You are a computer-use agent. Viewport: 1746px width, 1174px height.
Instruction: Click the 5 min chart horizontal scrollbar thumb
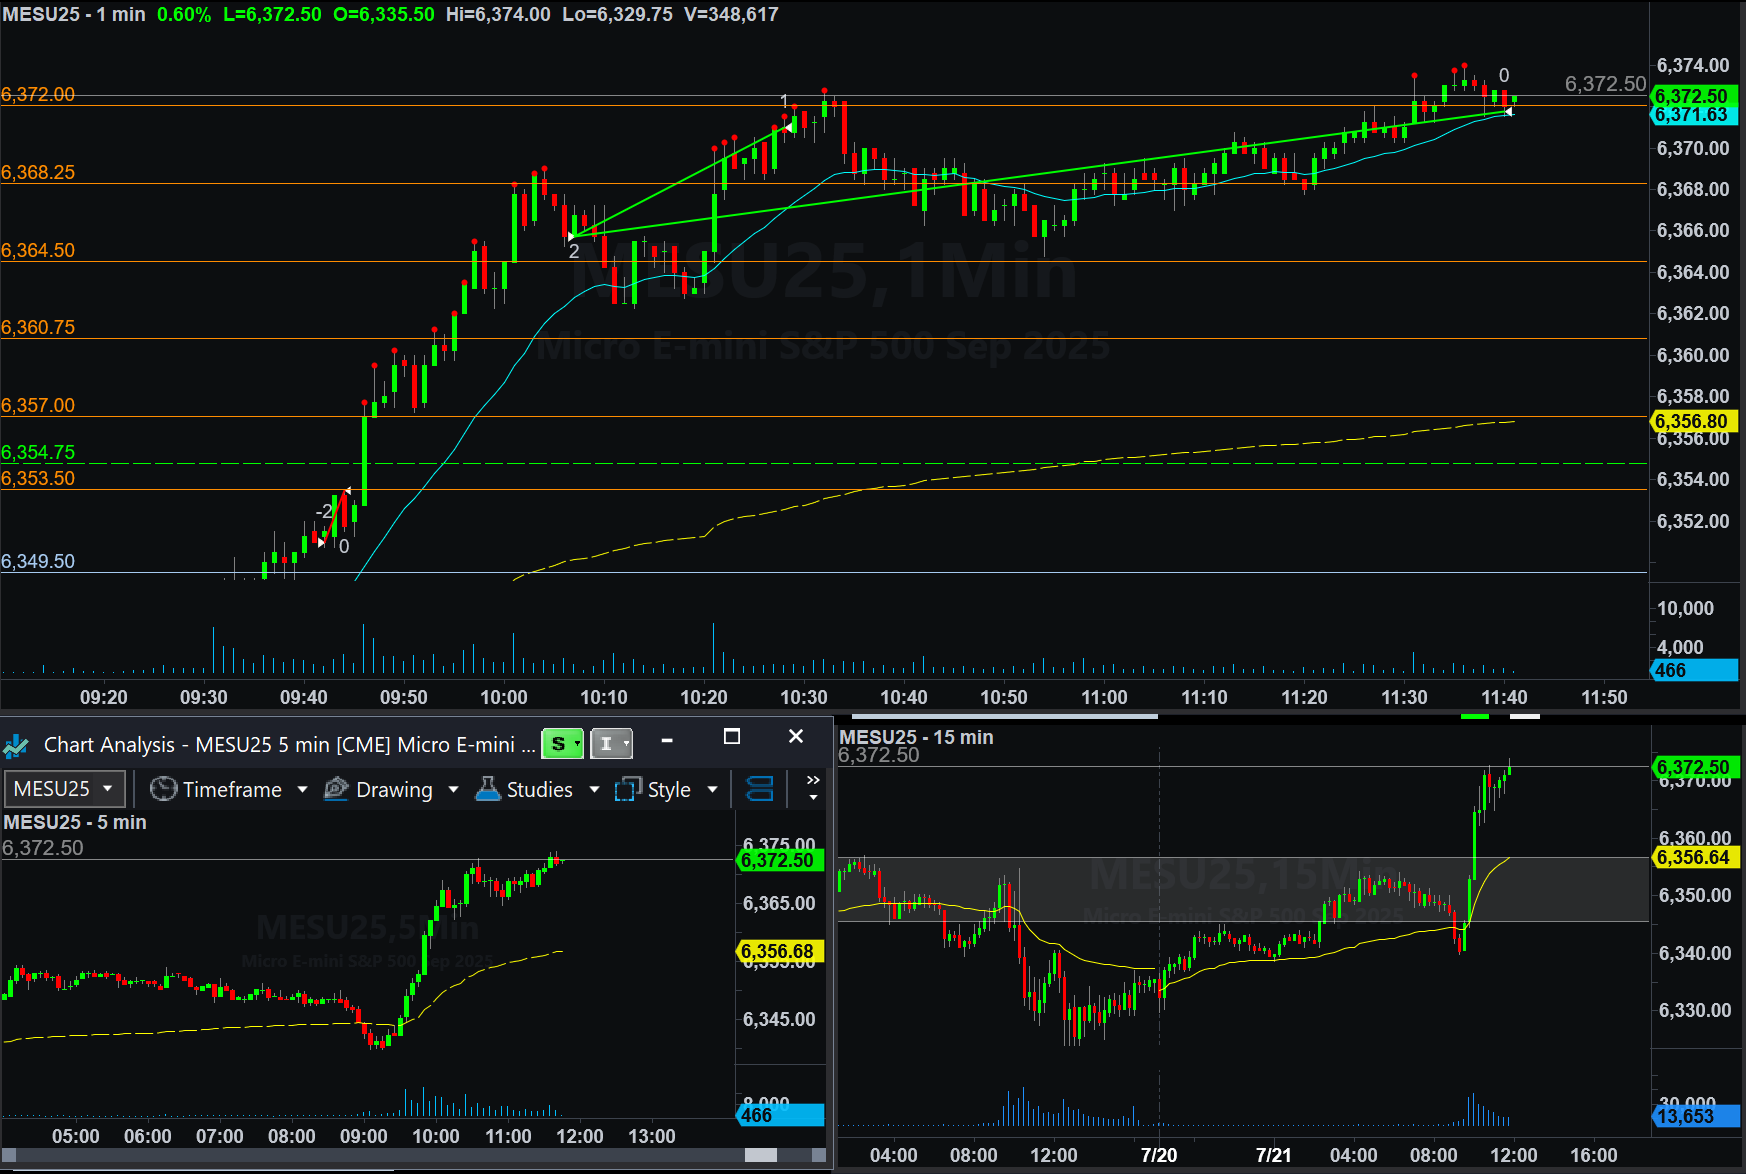click(761, 1155)
